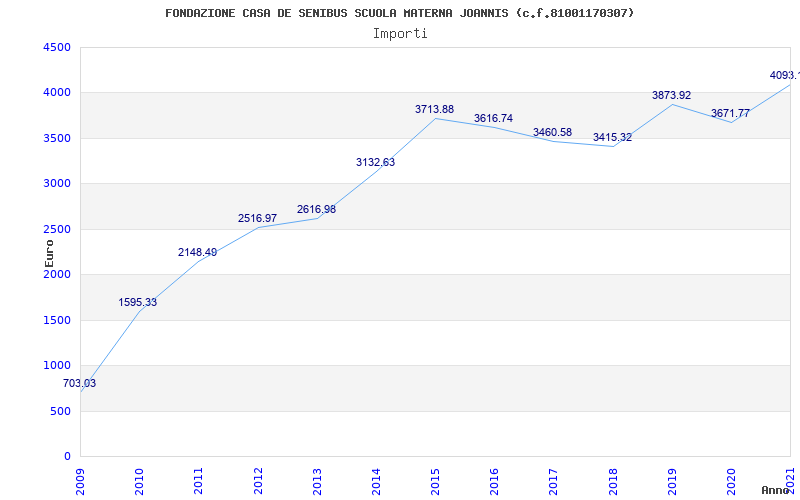
Task: Click the data label 3132.63
Action: click(x=376, y=162)
